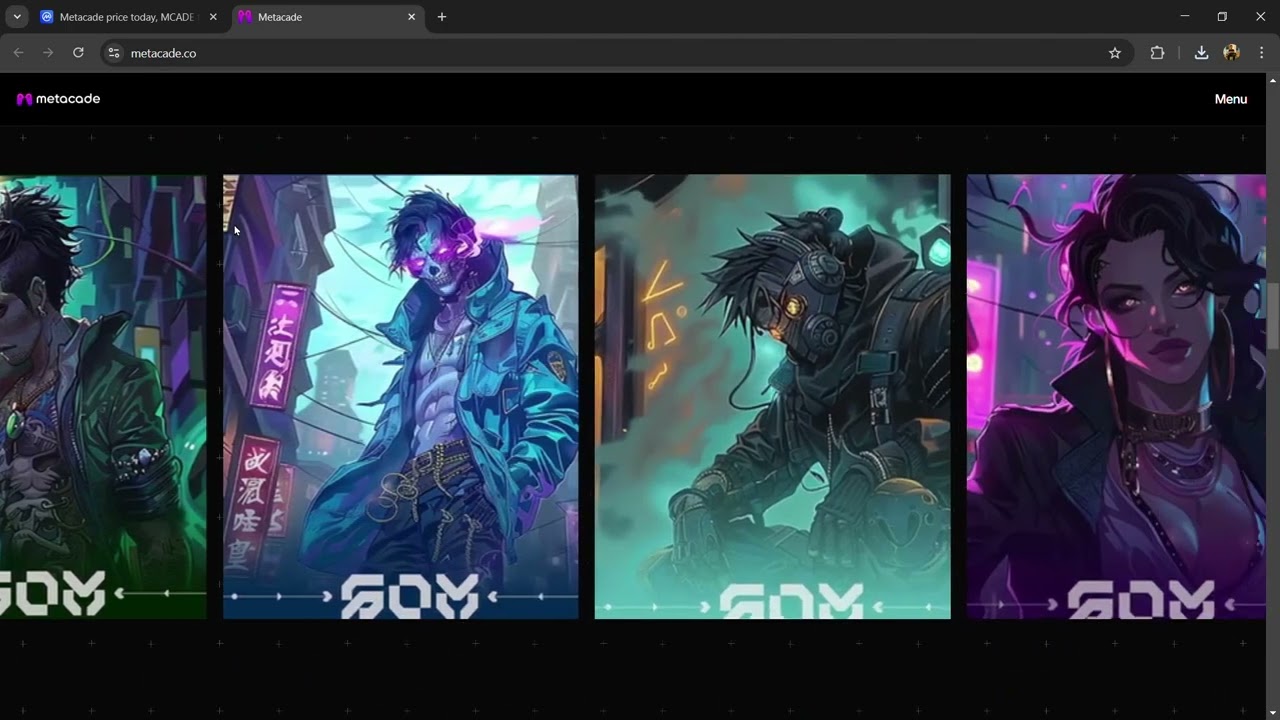Open the Chrome profile avatar
The height and width of the screenshot is (720, 1280).
click(x=1231, y=53)
